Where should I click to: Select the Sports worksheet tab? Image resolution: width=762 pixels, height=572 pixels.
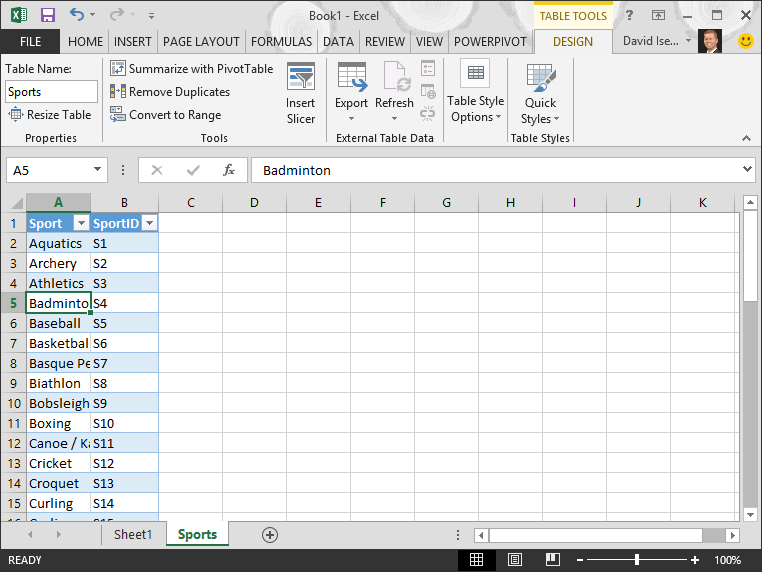[x=197, y=534]
